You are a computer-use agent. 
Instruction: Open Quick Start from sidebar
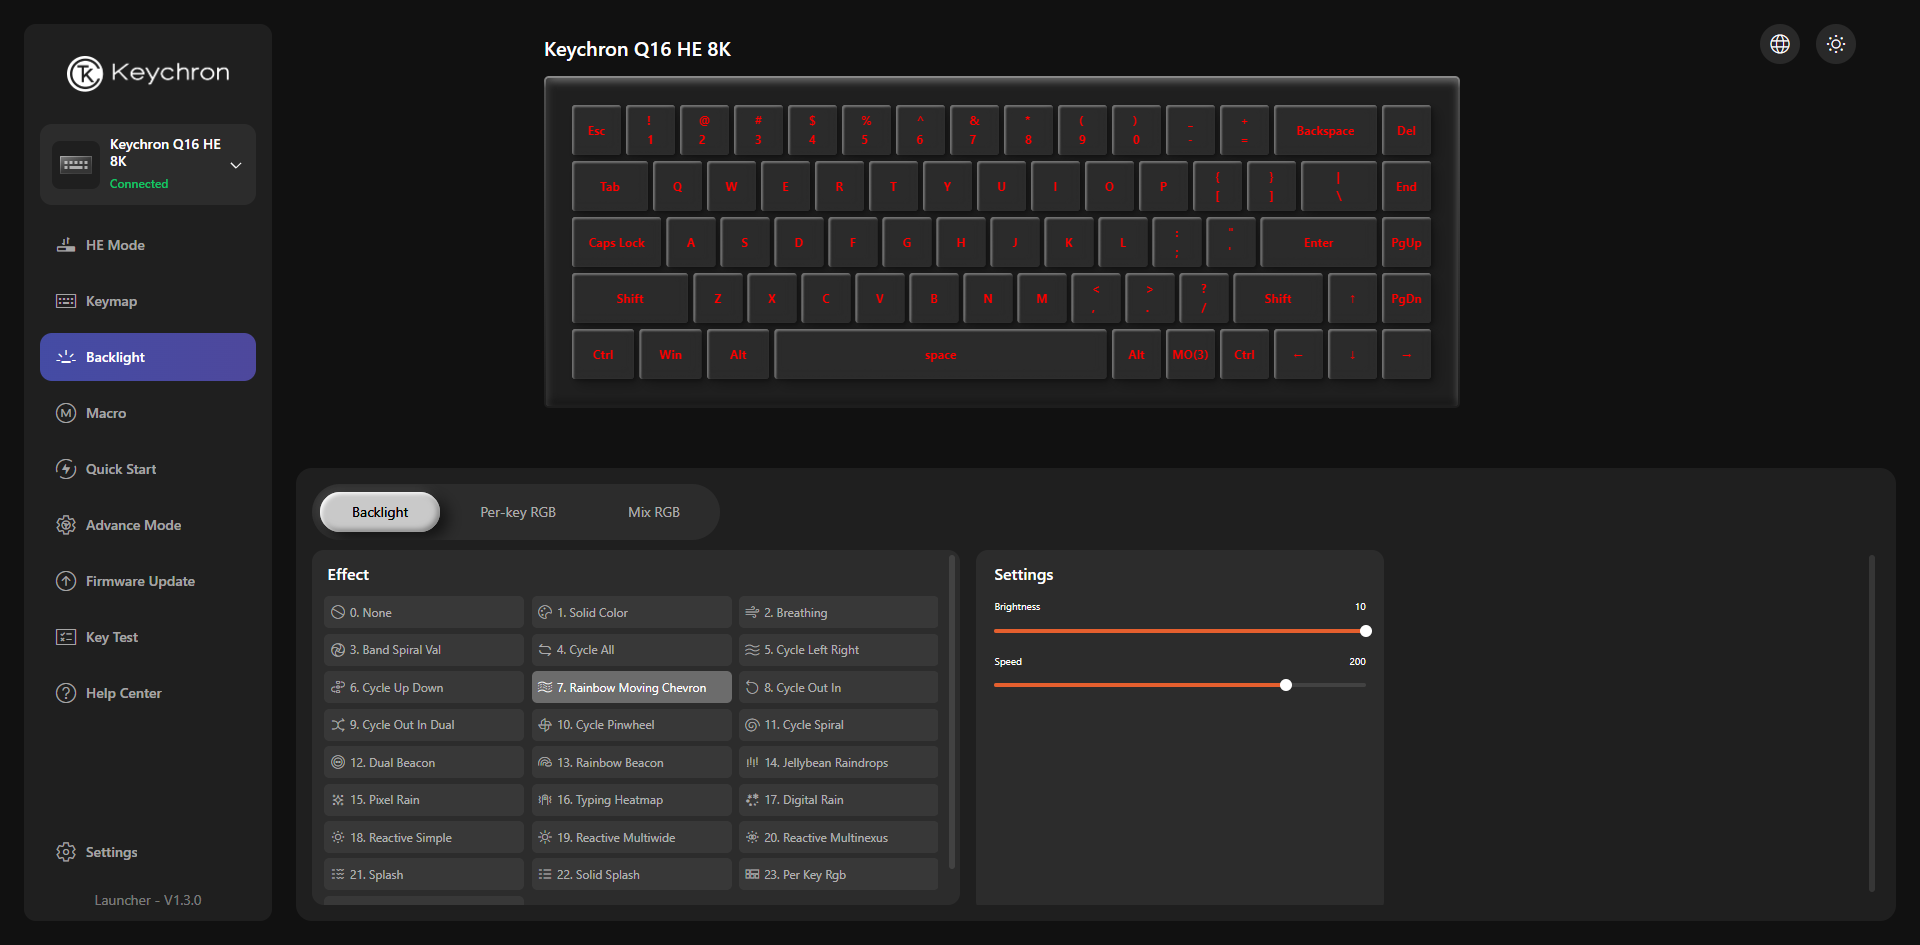tap(120, 469)
